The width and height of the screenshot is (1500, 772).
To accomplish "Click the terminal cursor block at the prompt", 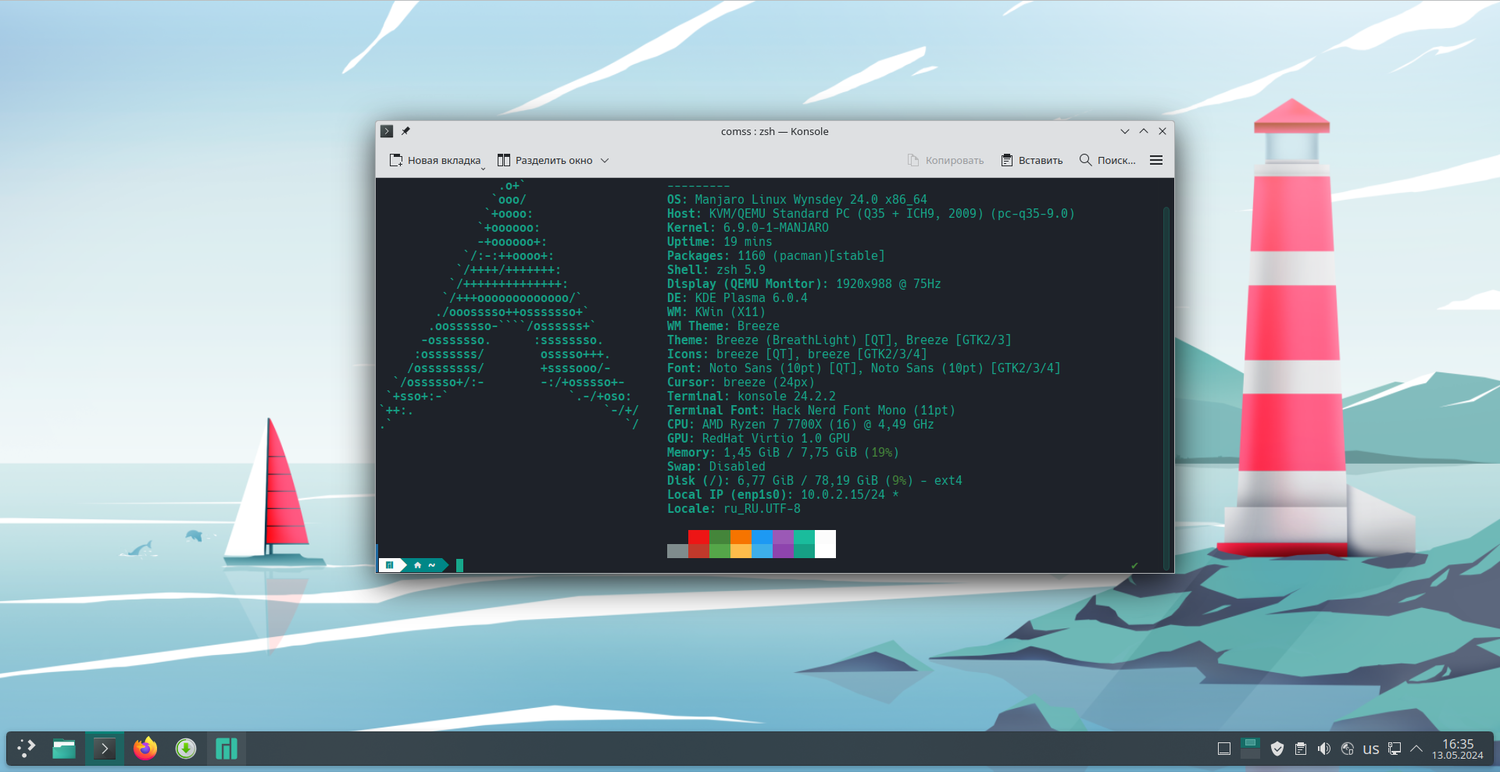I will click(x=460, y=565).
